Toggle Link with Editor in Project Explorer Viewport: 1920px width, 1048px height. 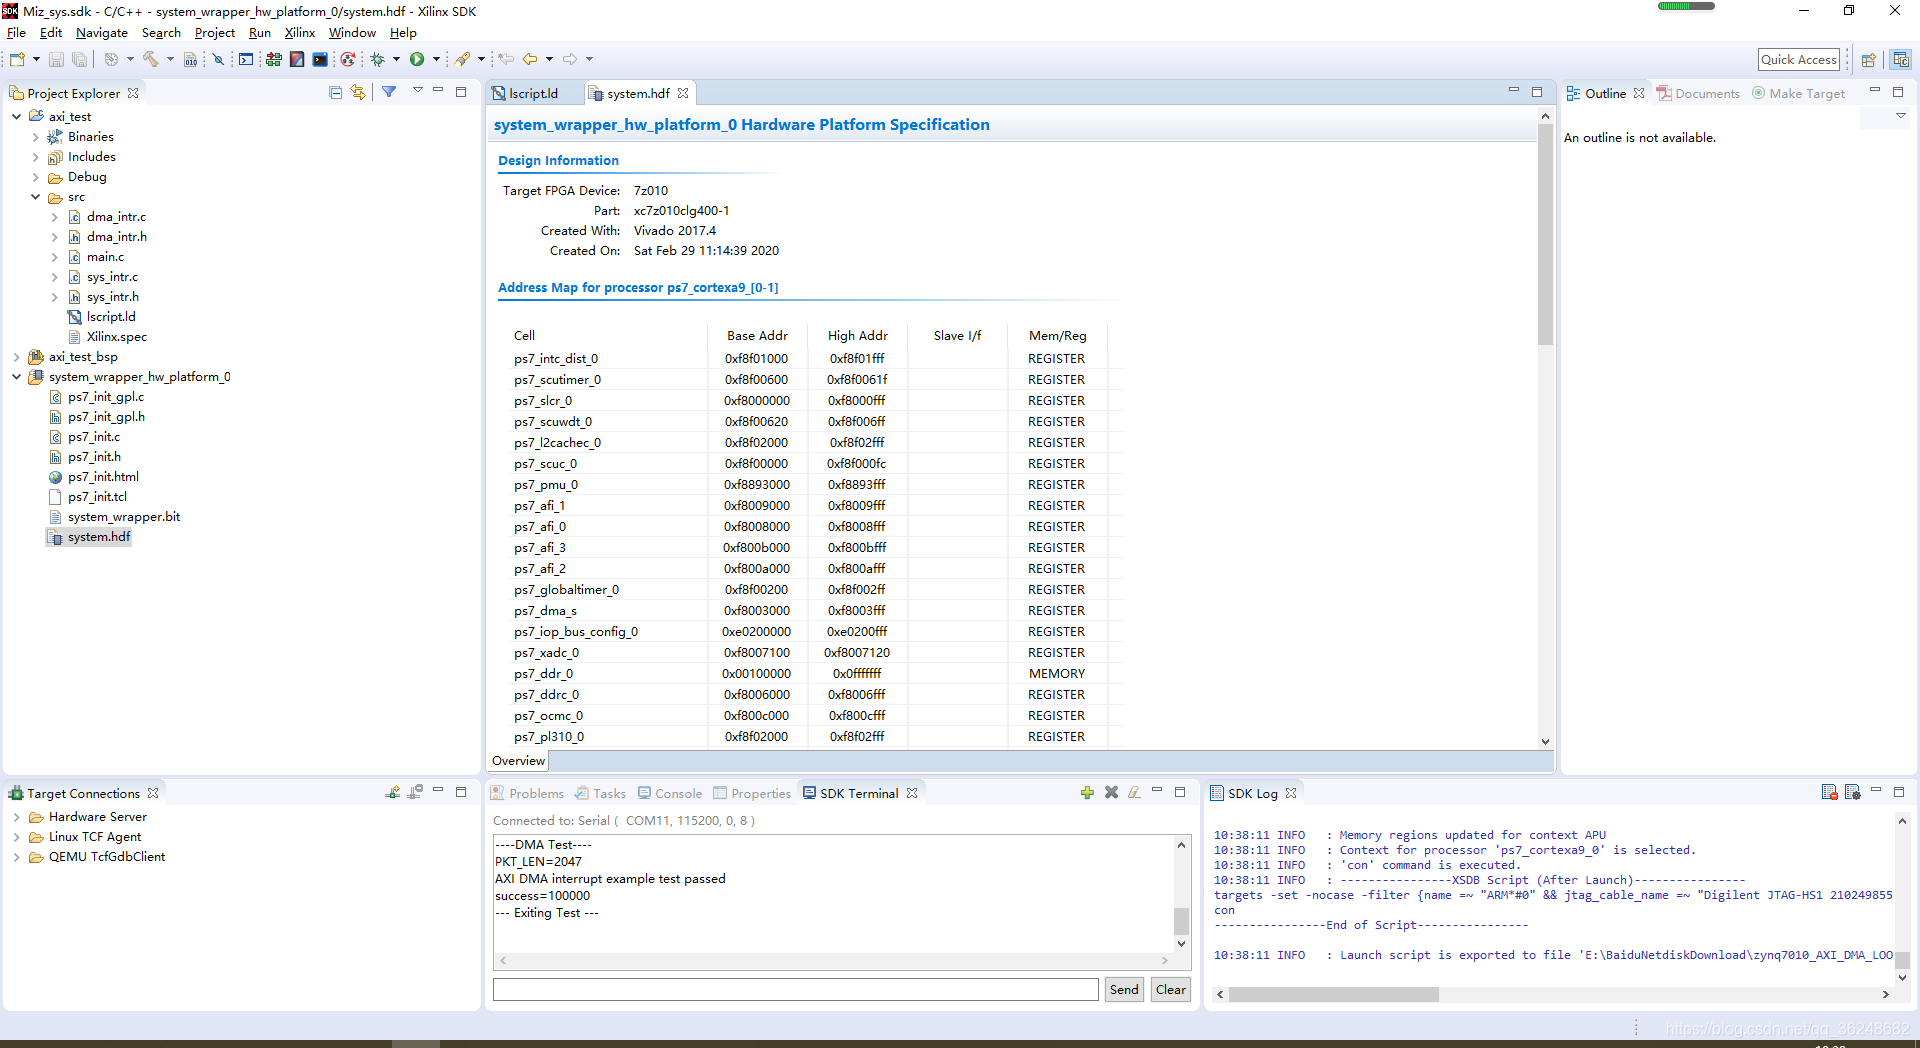point(358,92)
